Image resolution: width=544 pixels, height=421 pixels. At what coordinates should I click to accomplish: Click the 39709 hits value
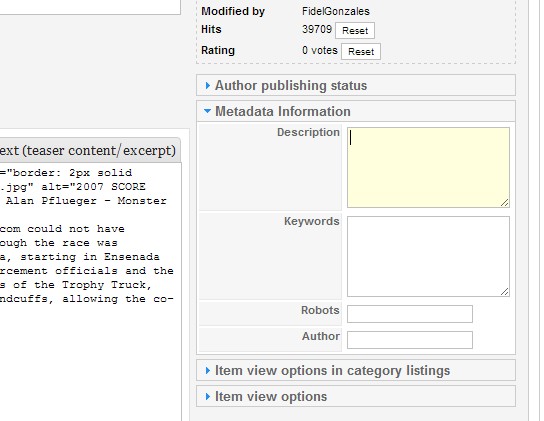(x=317, y=29)
